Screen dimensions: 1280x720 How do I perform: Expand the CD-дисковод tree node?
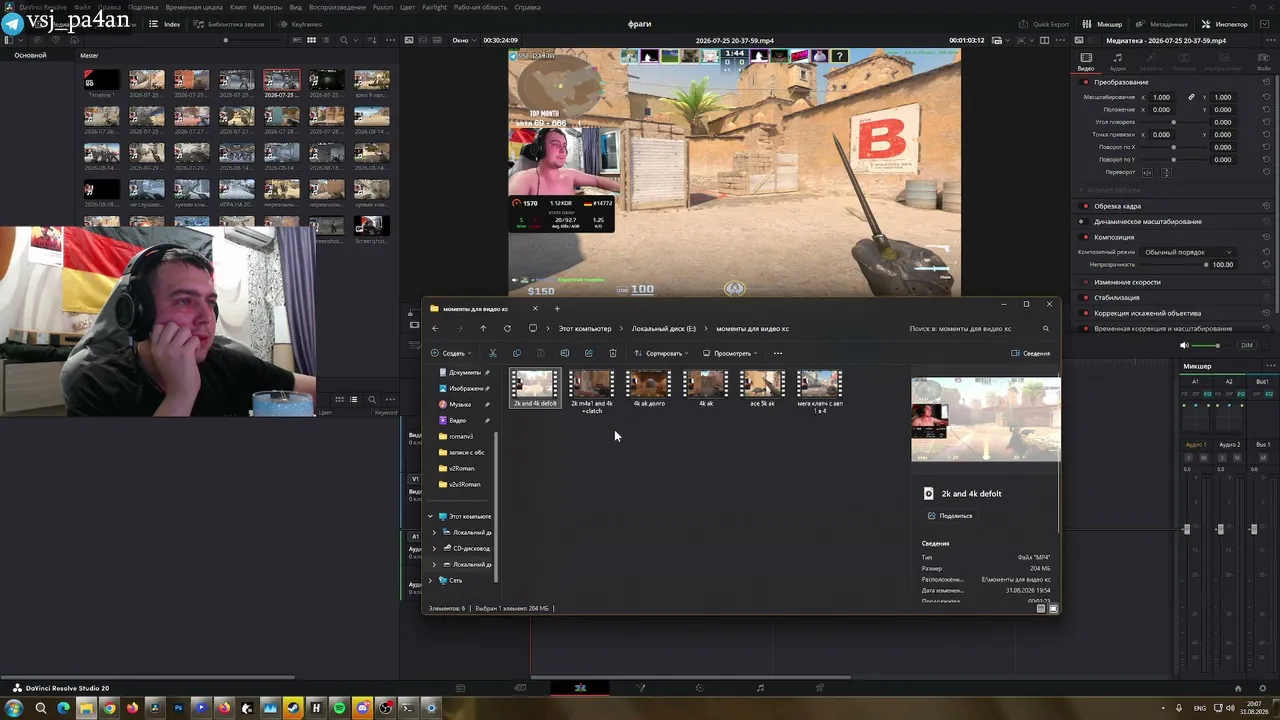(435, 548)
